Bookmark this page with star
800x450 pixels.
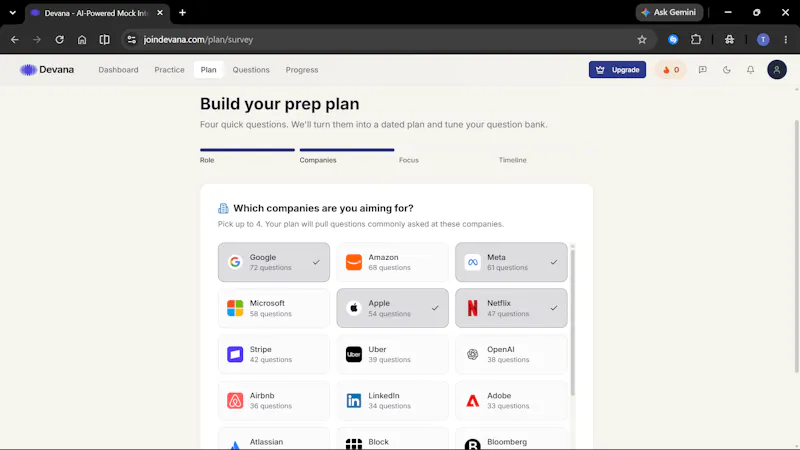(642, 39)
